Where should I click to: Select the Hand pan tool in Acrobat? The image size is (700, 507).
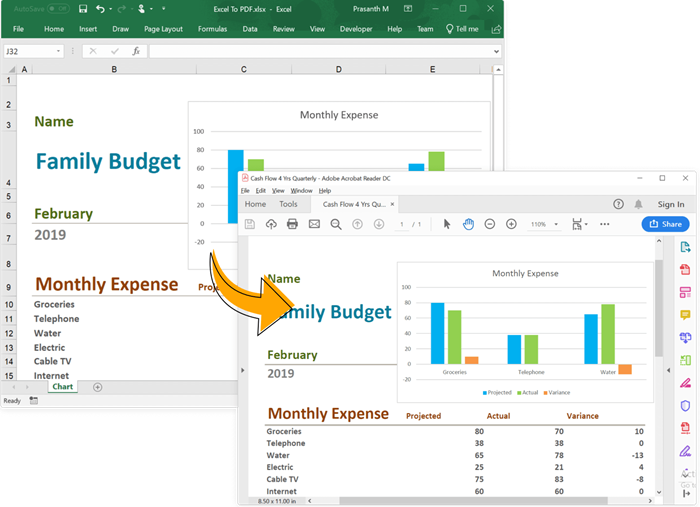(x=468, y=224)
